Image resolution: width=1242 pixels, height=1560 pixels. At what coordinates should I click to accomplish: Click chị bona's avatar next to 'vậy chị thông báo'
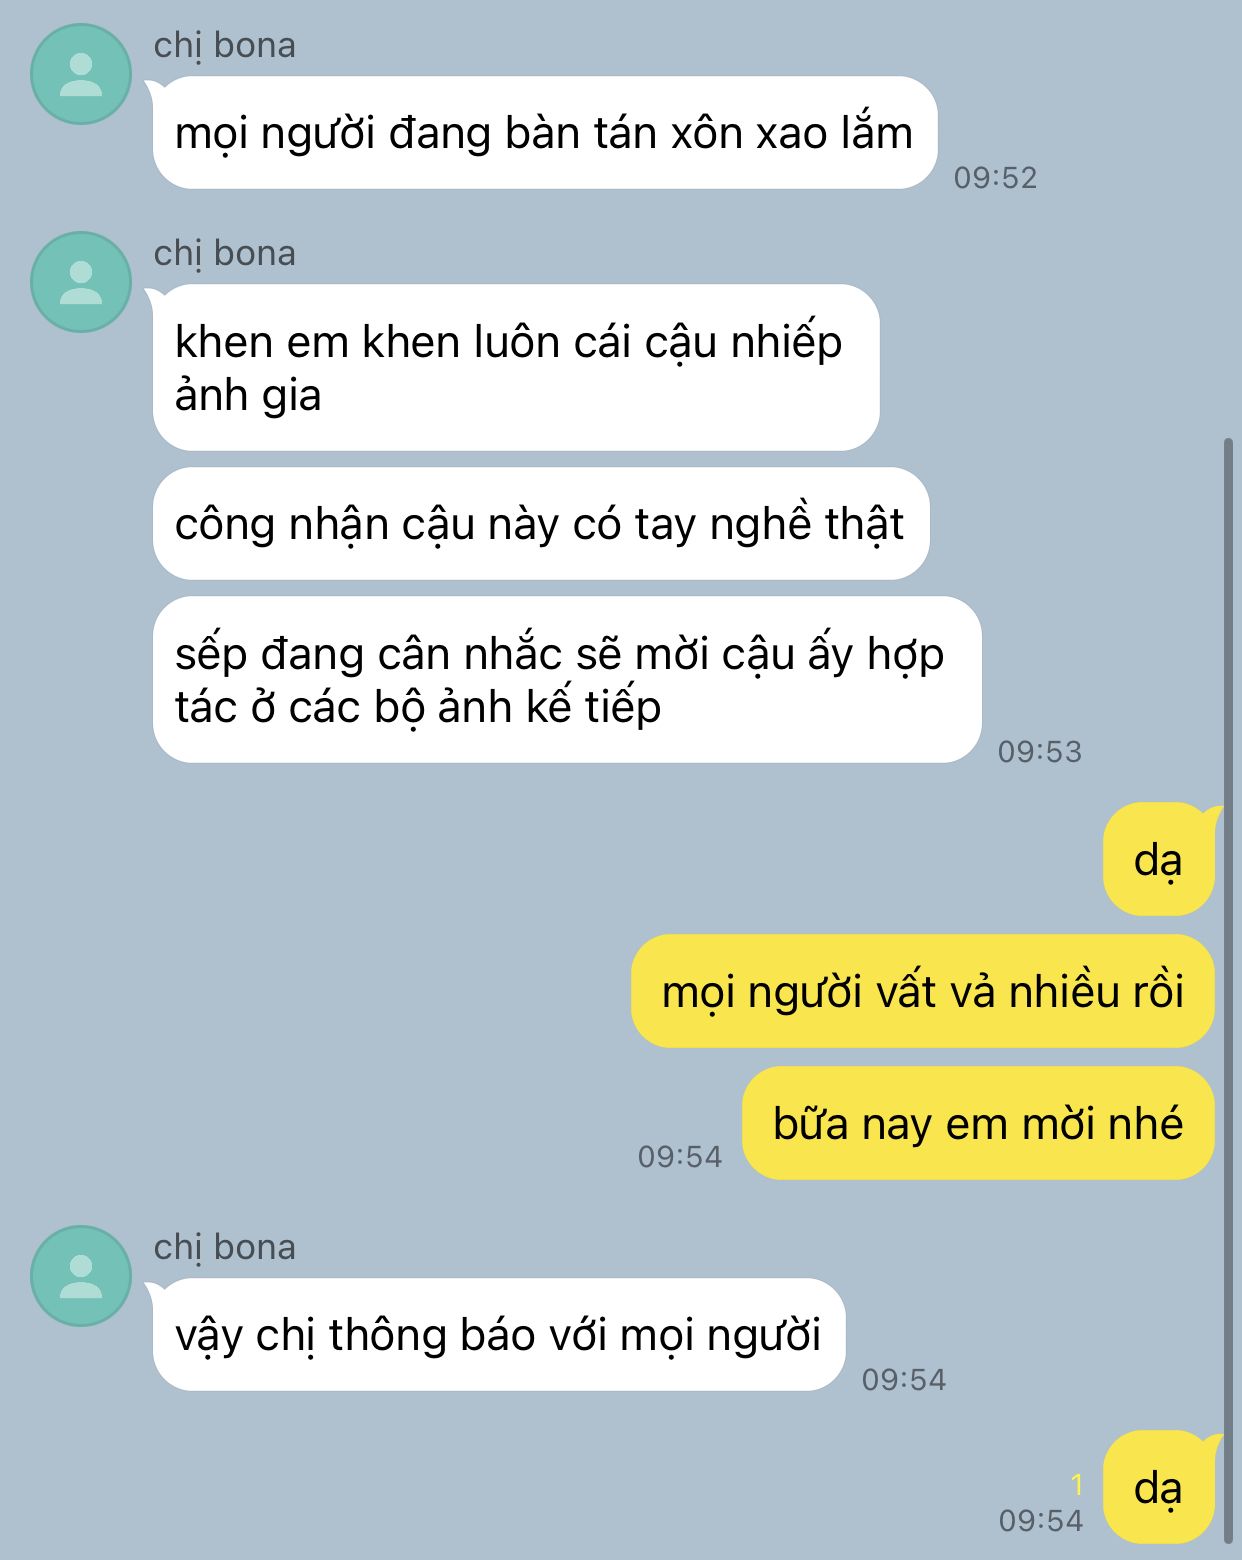click(81, 1276)
